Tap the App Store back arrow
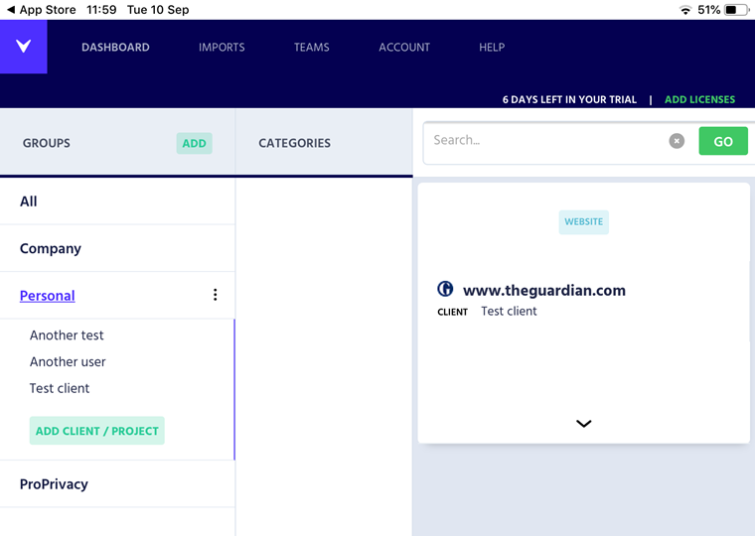Viewport: 755px width, 536px height. [11, 10]
